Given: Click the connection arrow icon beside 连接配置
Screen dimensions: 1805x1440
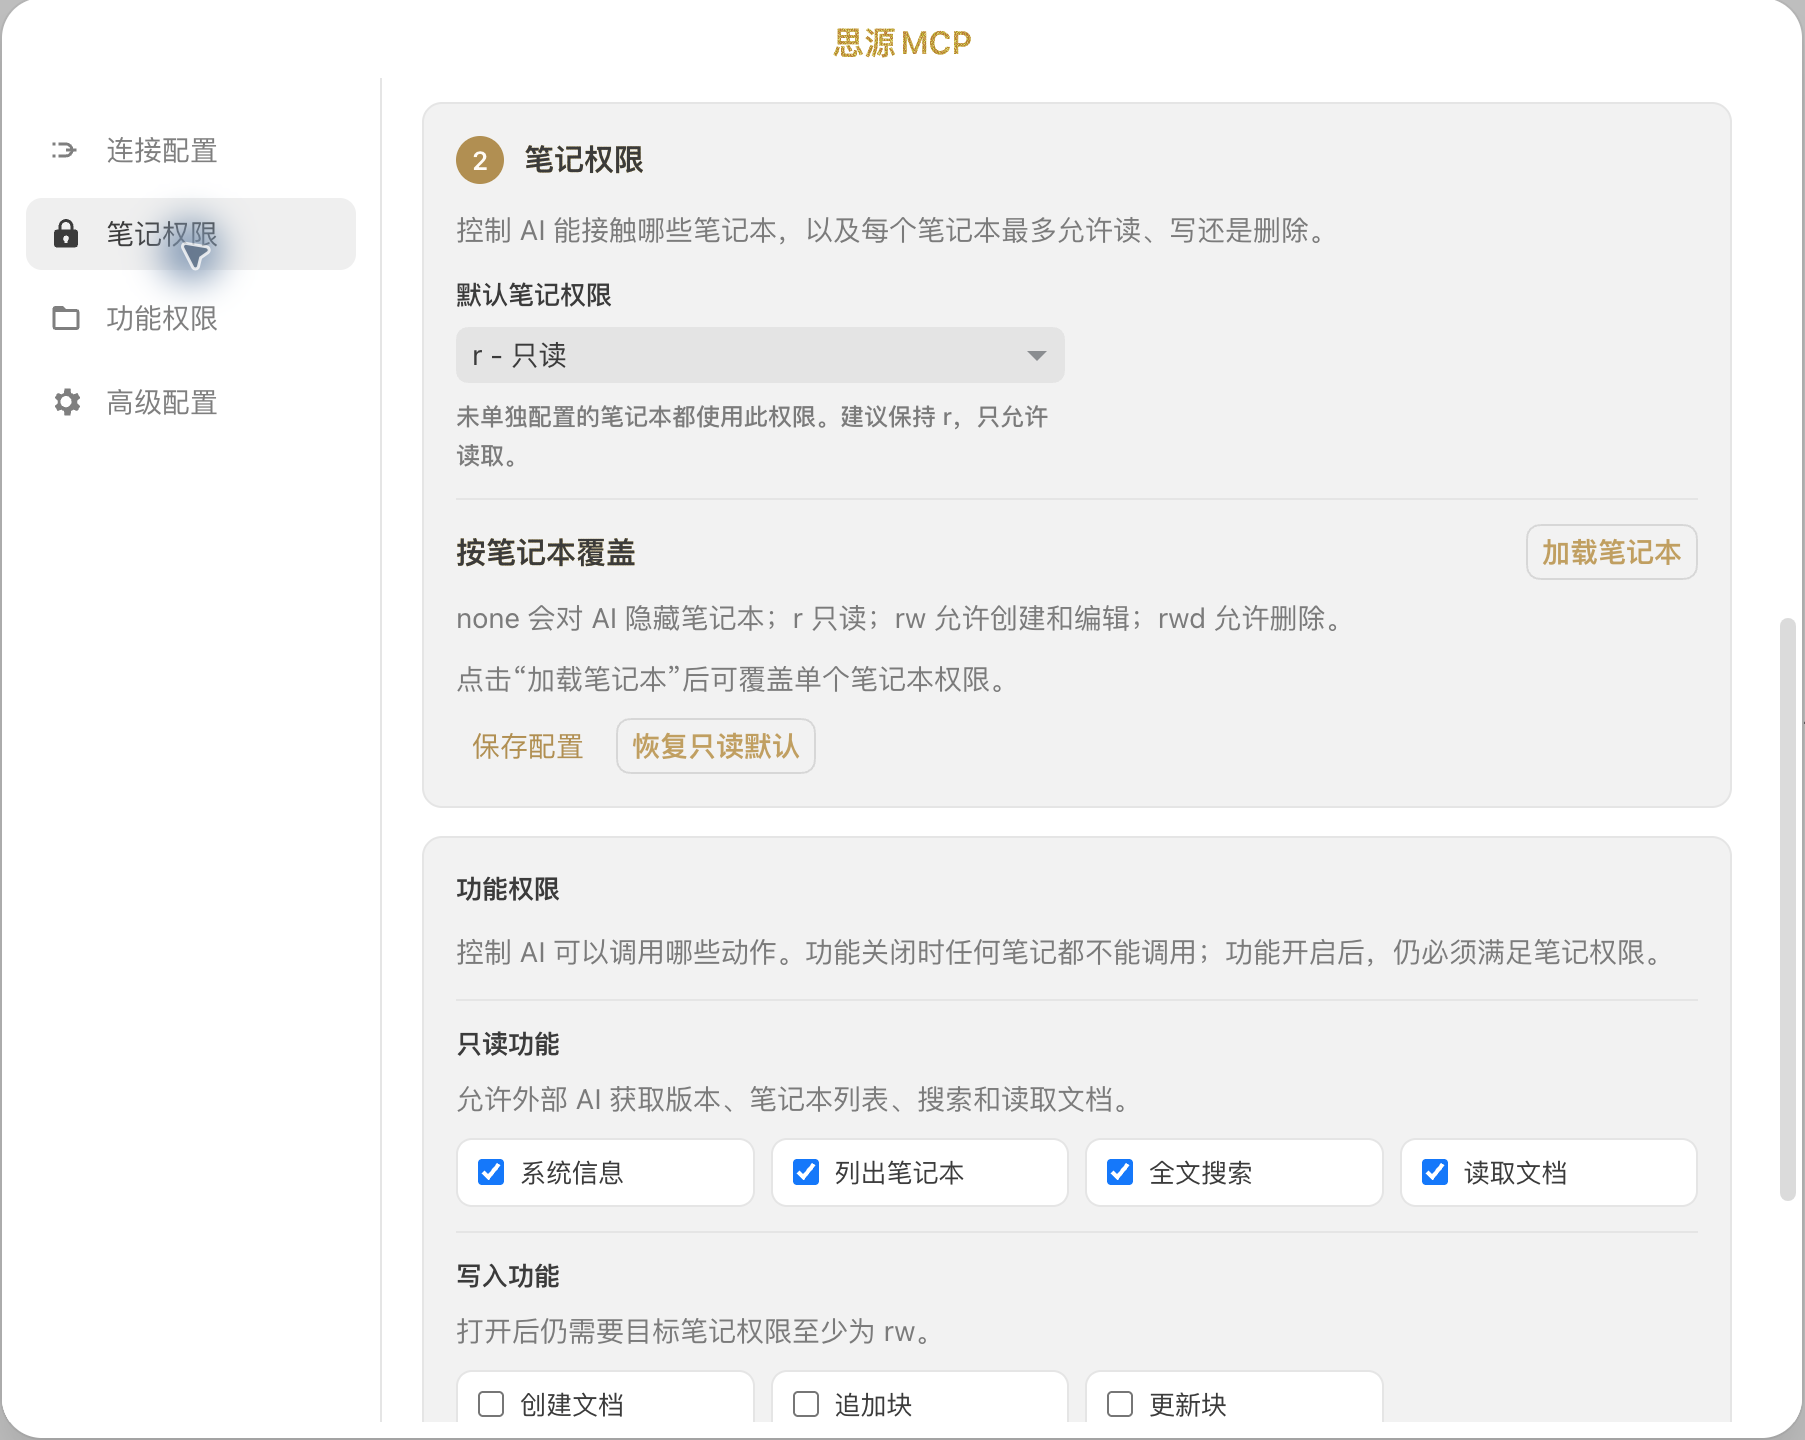Looking at the screenshot, I should click(x=65, y=150).
